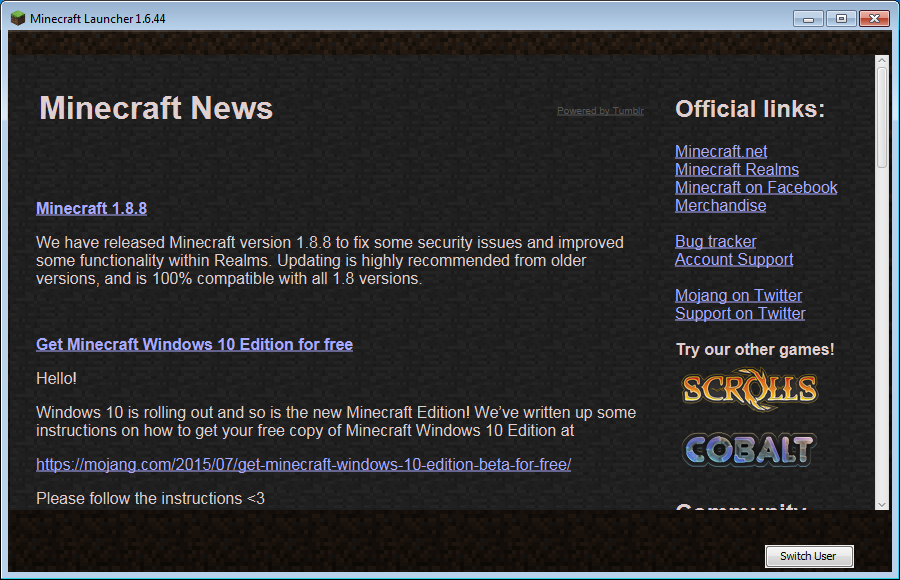Click the Switch User button
This screenshot has height=580, width=900.
[809, 556]
